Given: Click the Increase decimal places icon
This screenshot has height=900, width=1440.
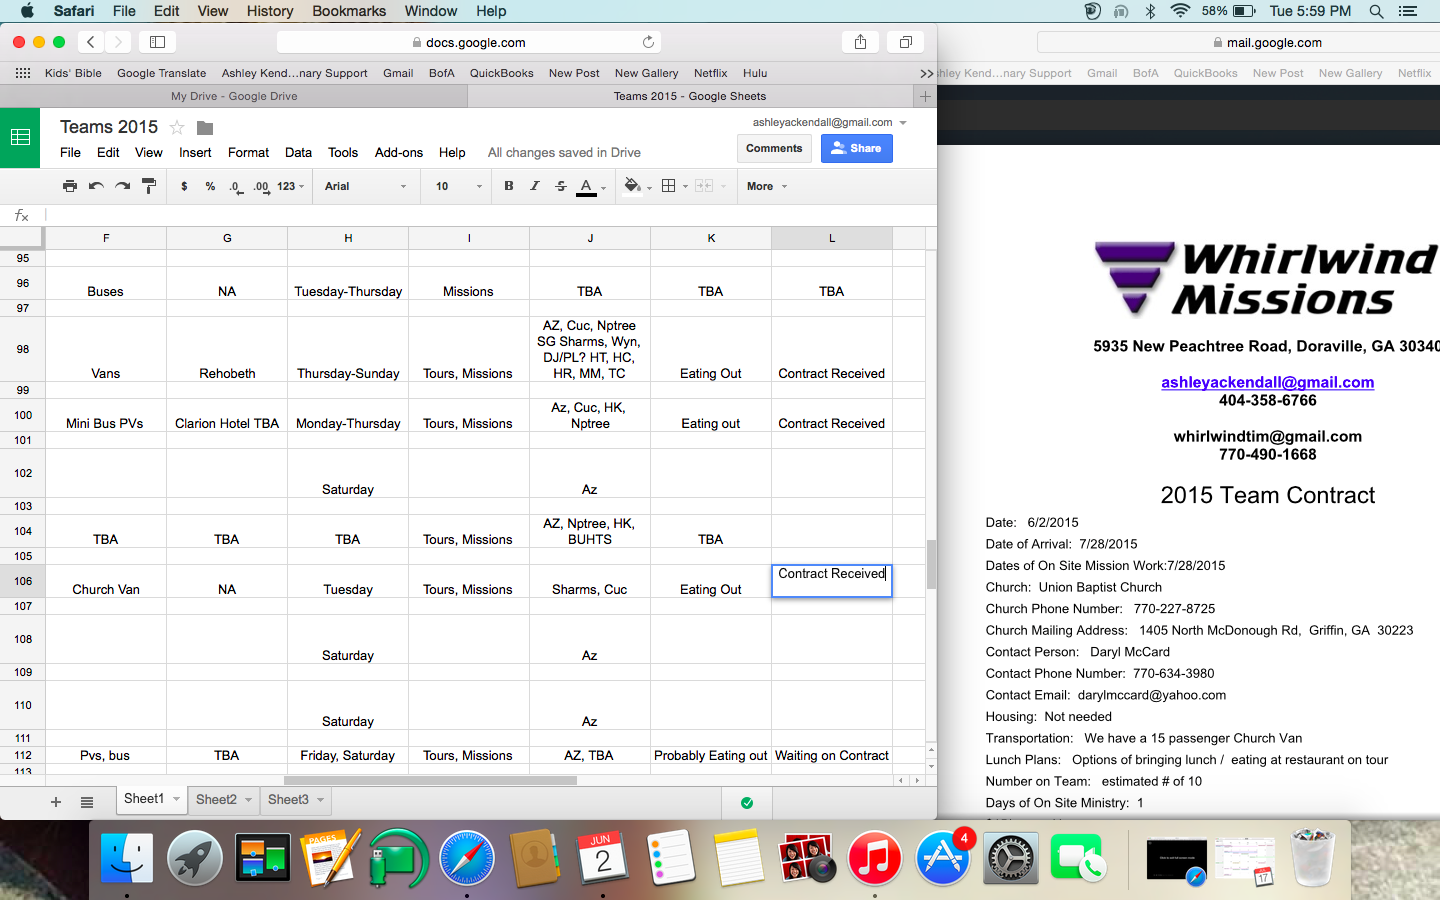Looking at the screenshot, I should click(x=261, y=186).
